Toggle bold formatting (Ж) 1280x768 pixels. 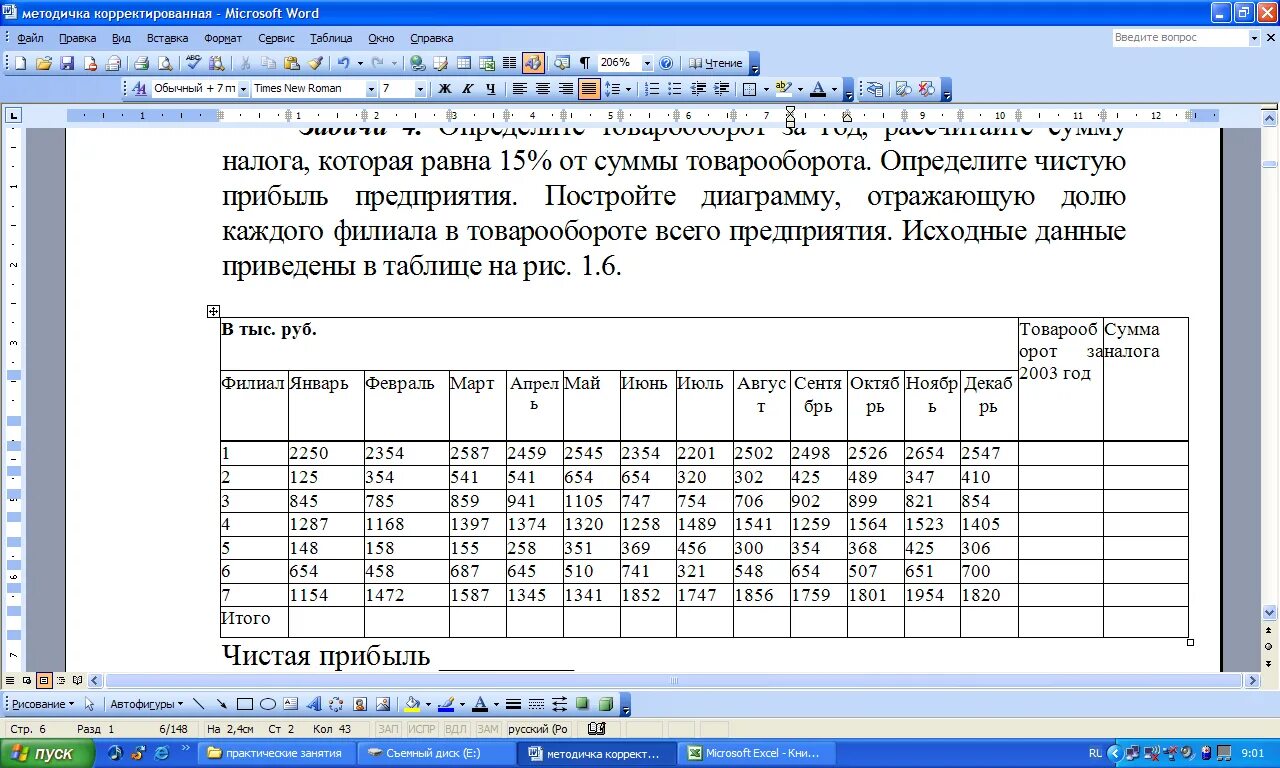[x=445, y=89]
